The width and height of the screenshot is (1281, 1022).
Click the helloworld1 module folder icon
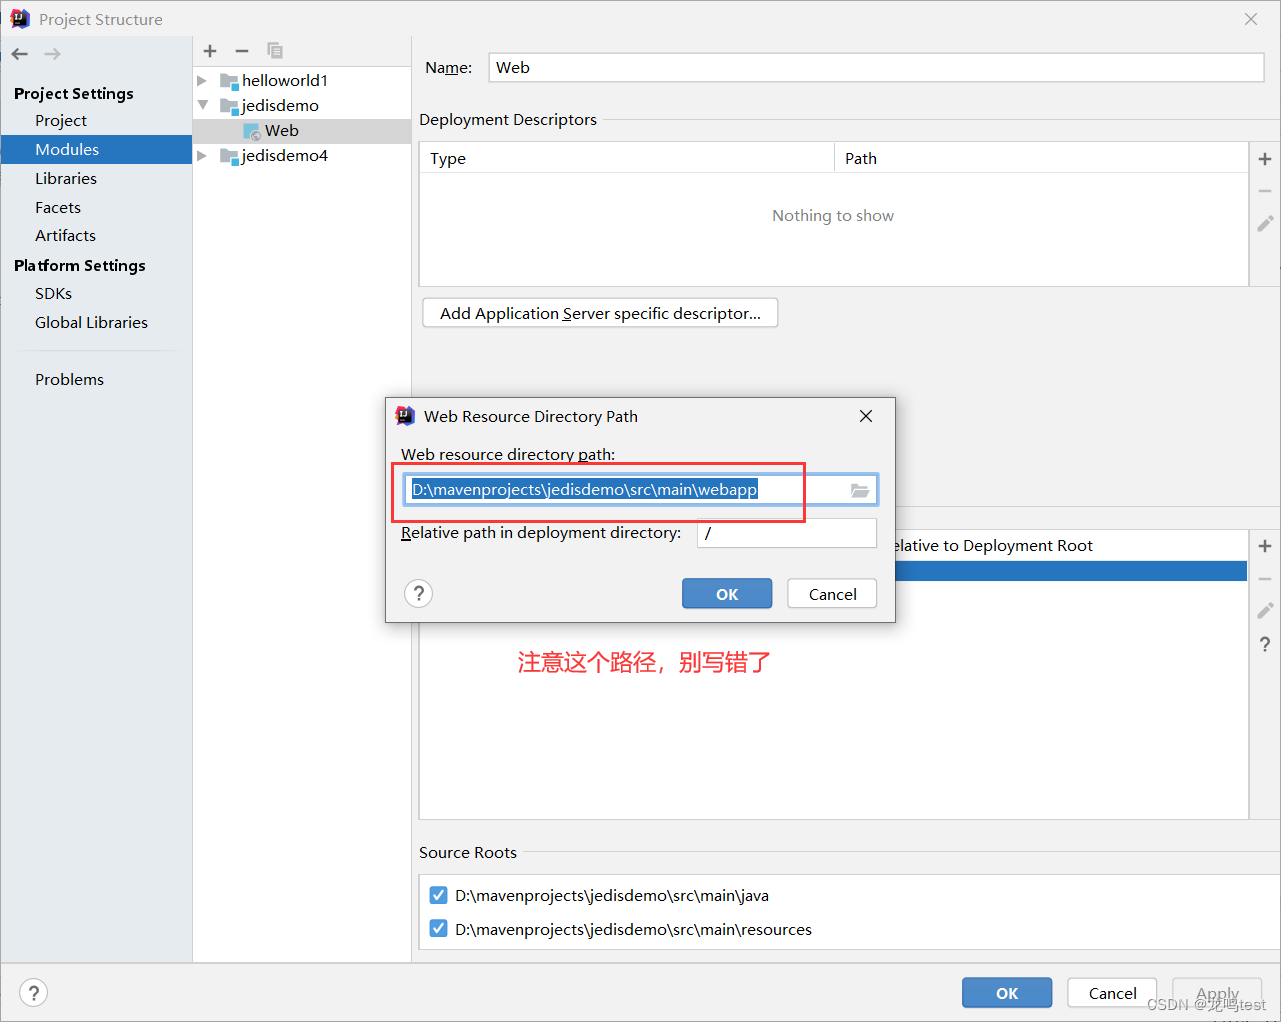pyautogui.click(x=229, y=81)
